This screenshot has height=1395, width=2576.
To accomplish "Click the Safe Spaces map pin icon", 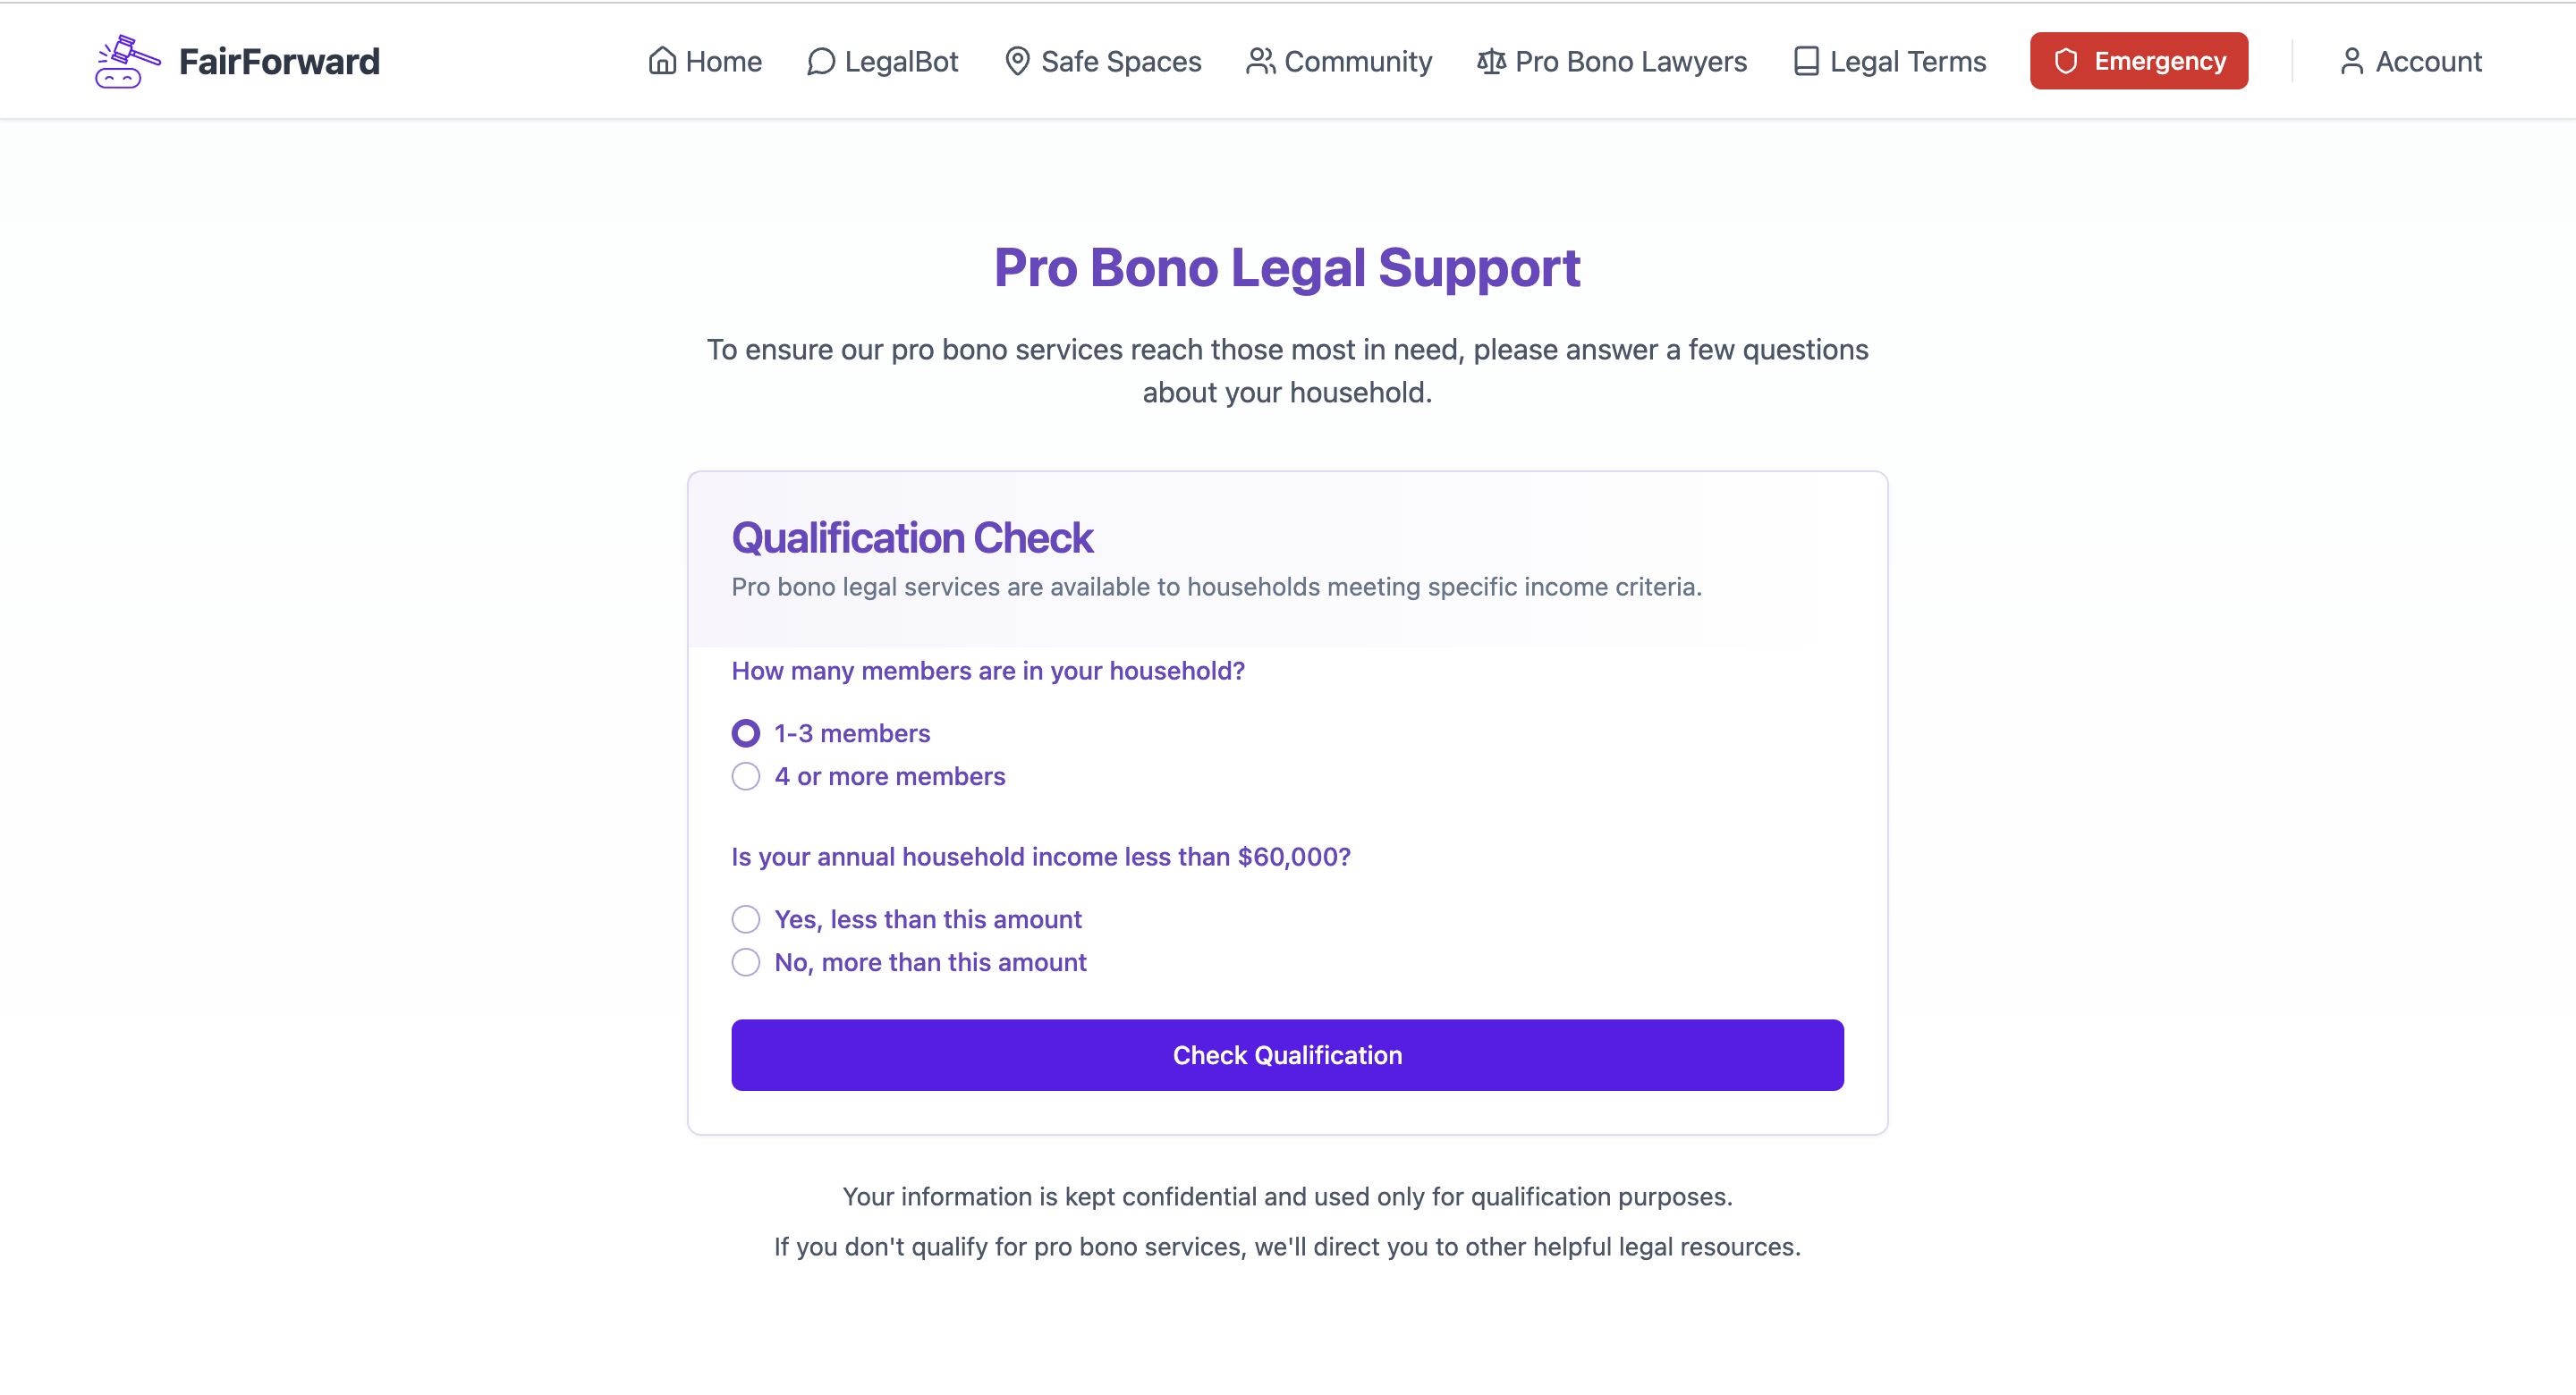I will point(1017,61).
